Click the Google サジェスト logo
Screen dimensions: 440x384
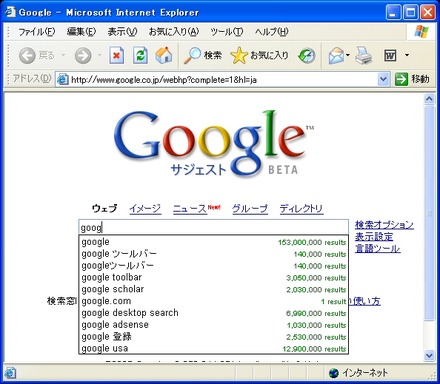point(213,145)
